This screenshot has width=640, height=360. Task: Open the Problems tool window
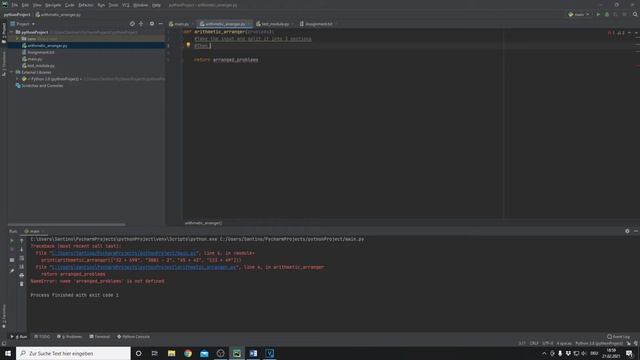pos(70,337)
